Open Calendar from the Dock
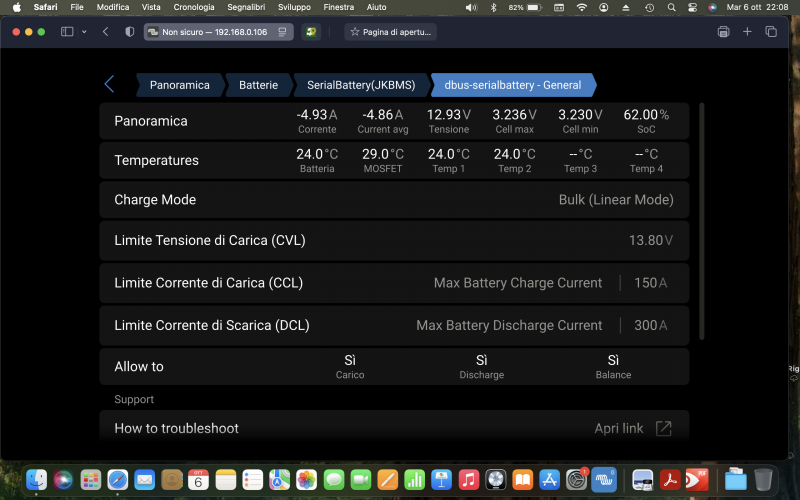 click(x=198, y=480)
